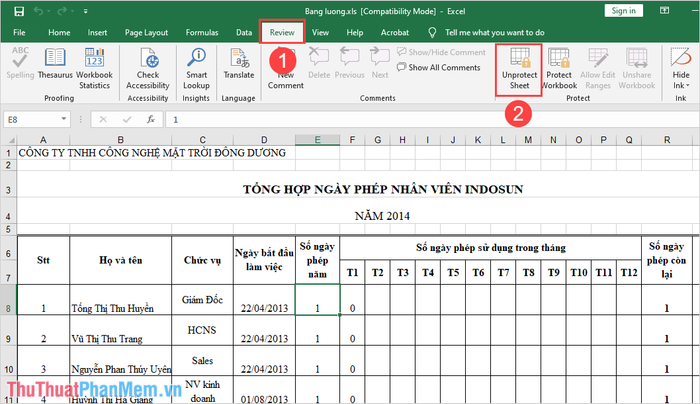The width and height of the screenshot is (700, 404).
Task: Switch to the Page Layout tab
Action: tap(146, 33)
